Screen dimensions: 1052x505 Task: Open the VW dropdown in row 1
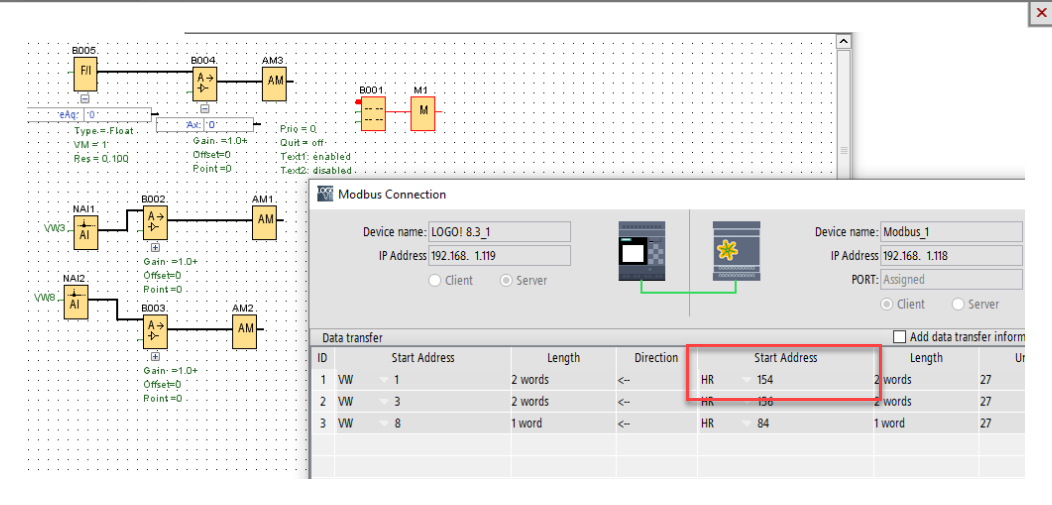coord(383,380)
